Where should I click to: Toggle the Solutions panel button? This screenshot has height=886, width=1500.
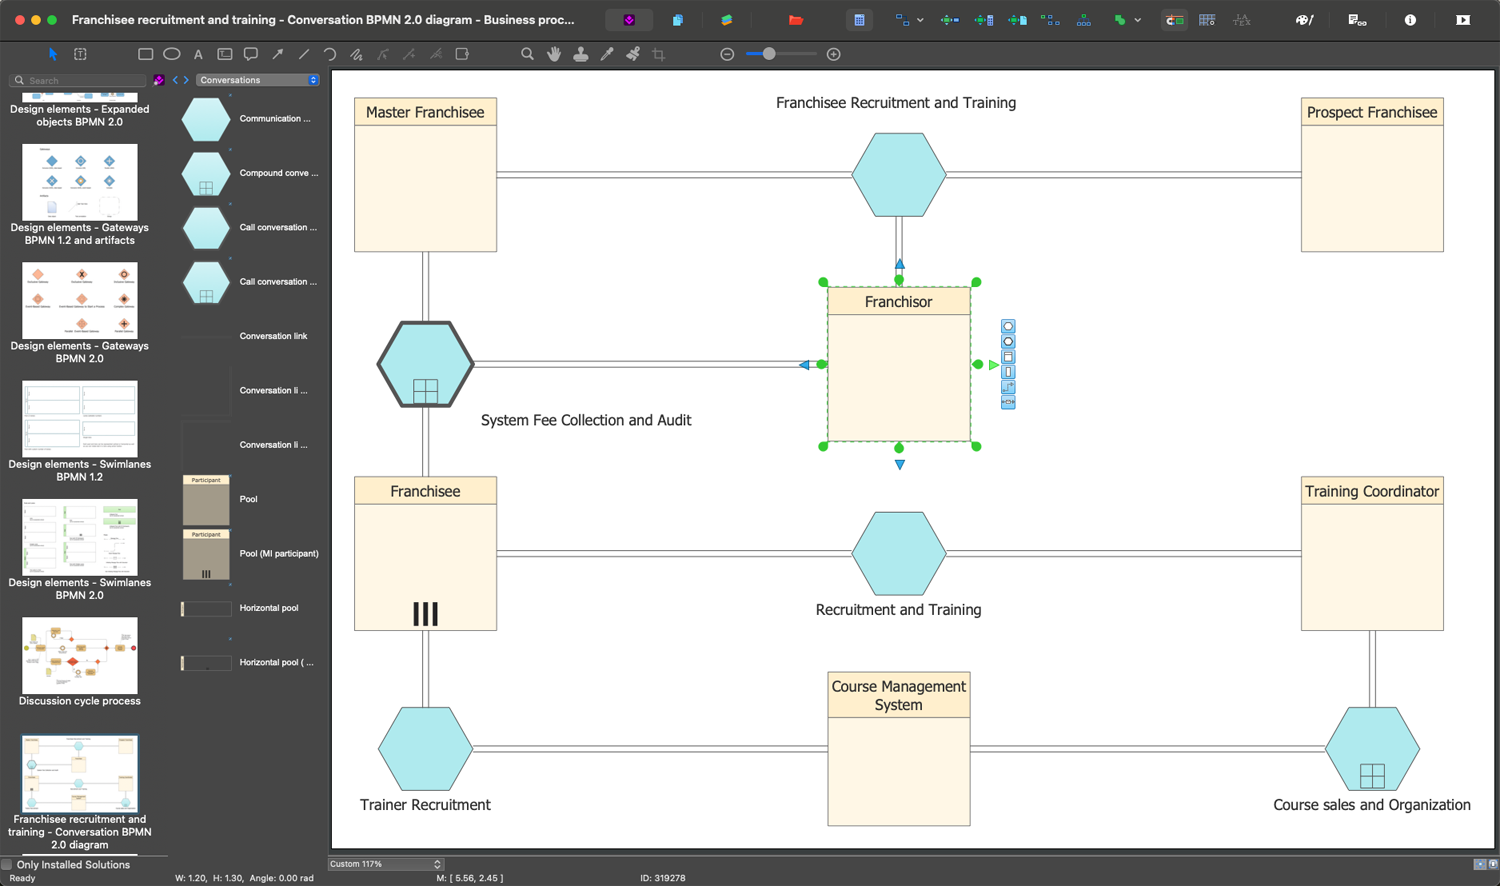click(x=629, y=20)
